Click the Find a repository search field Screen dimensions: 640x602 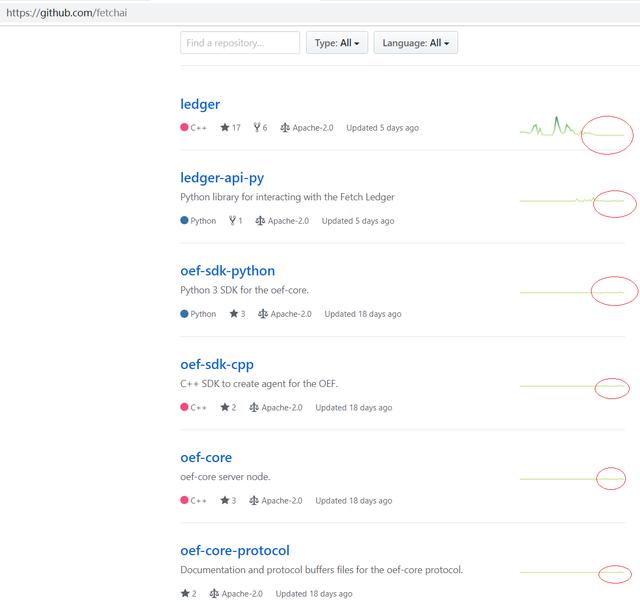click(x=240, y=43)
